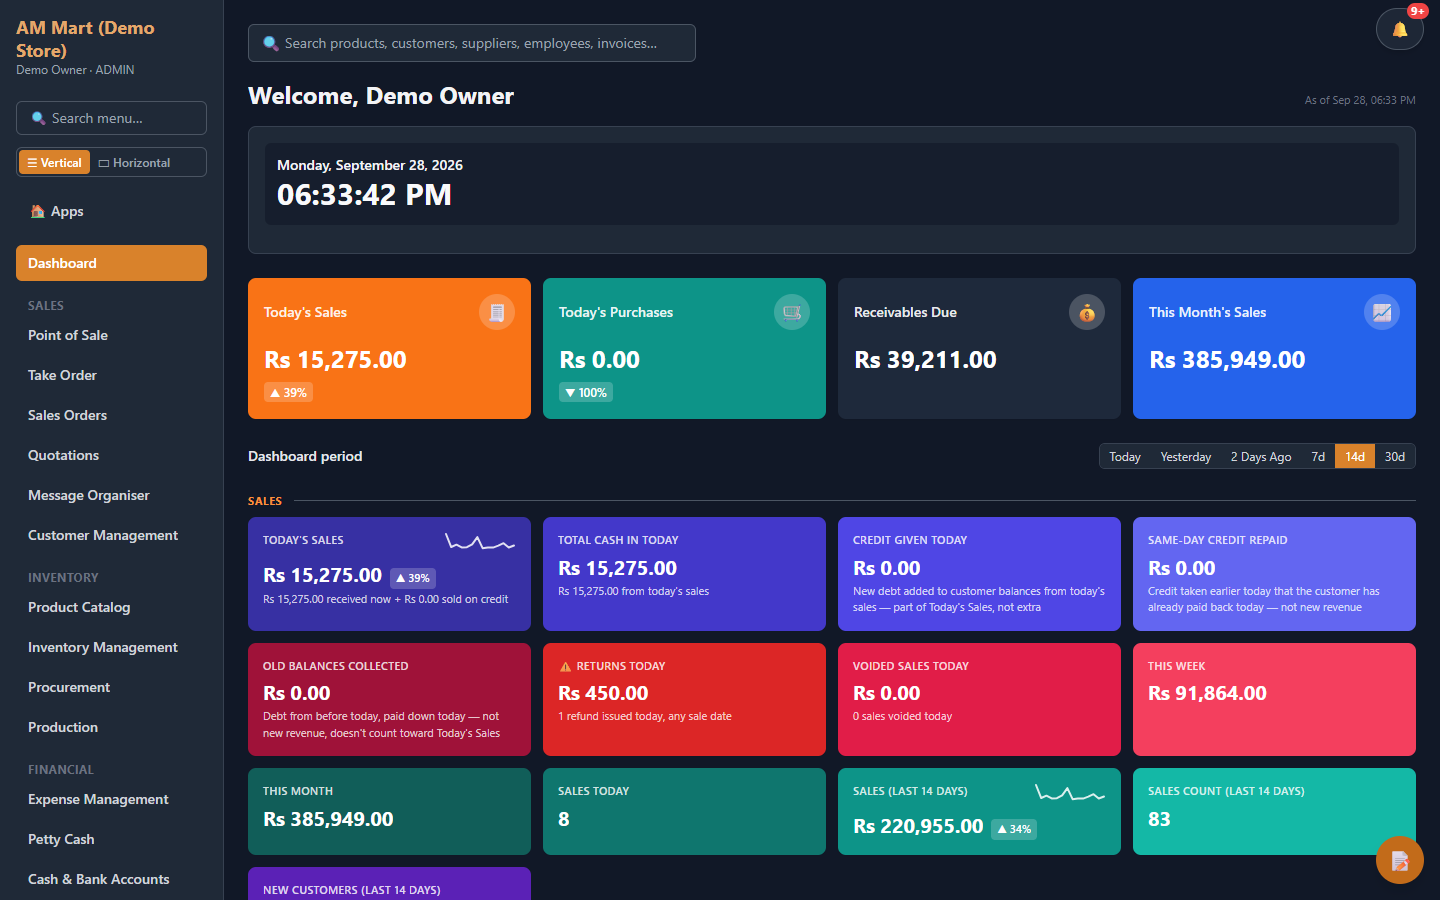Open Cash & Bank Accounts
The width and height of the screenshot is (1440, 900).
click(x=111, y=879)
